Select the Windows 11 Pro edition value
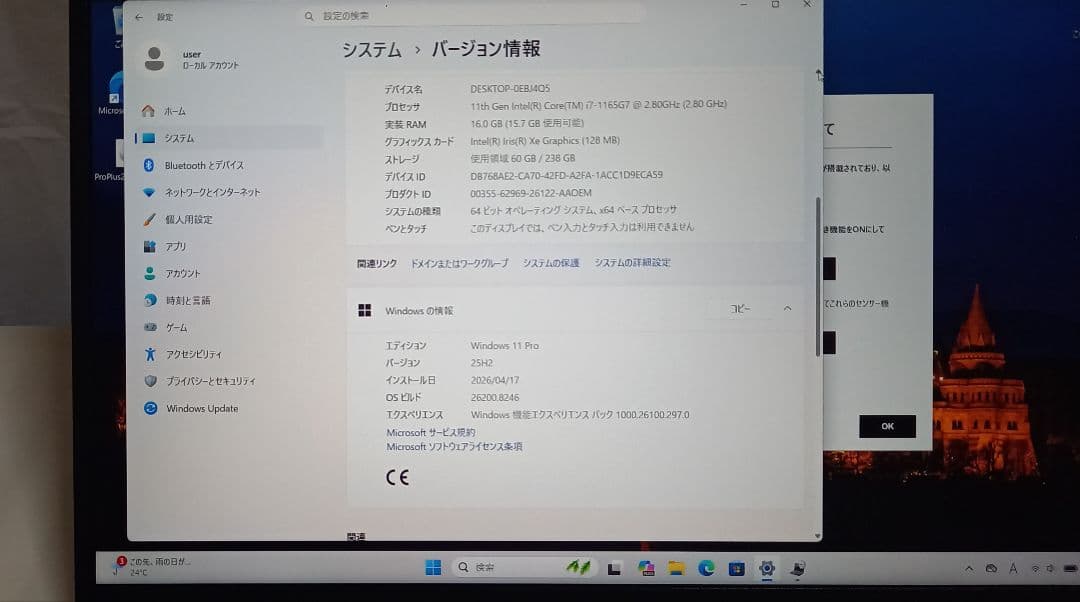Viewport: 1080px width, 602px height. 505,346
